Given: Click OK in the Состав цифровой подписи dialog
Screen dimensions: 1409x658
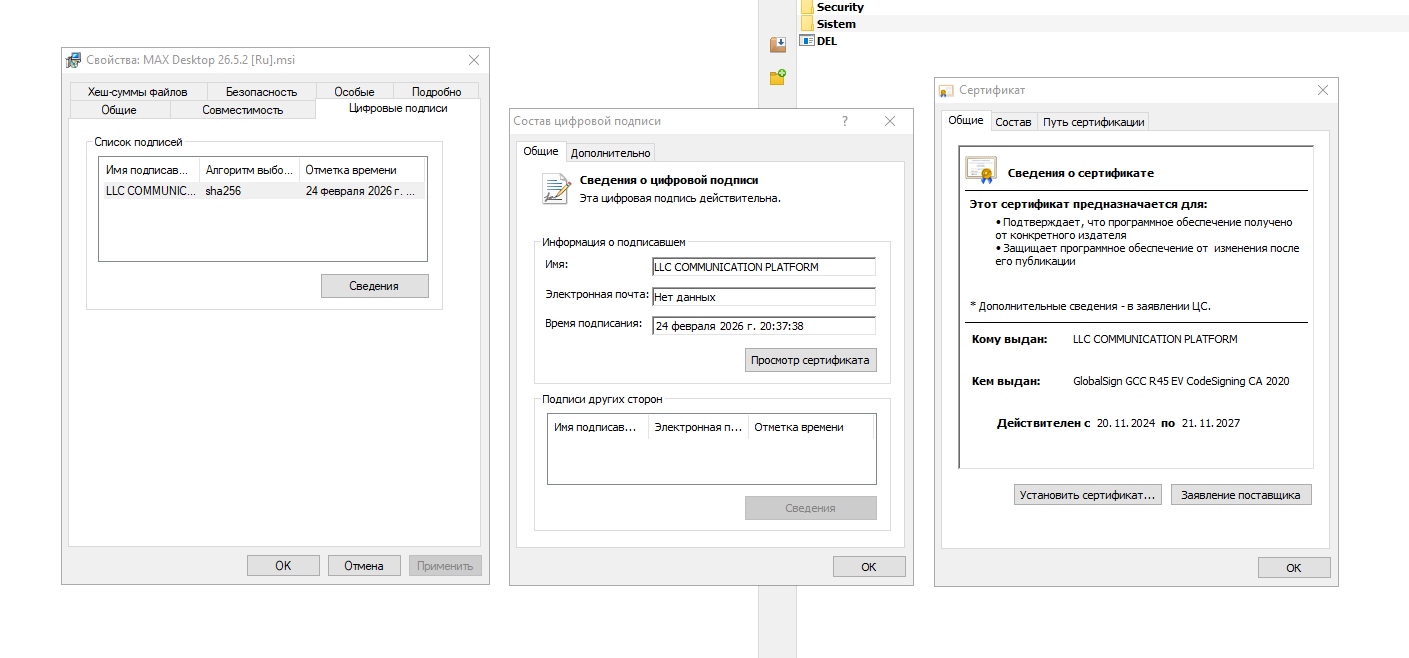Looking at the screenshot, I should pos(869,567).
